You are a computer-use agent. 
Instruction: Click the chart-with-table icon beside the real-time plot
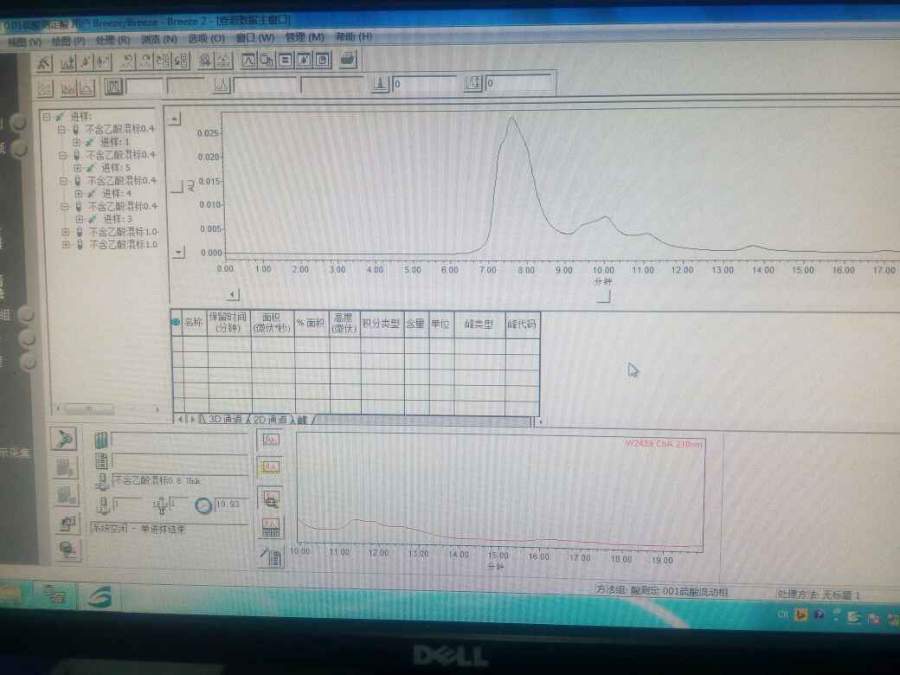pos(271,527)
